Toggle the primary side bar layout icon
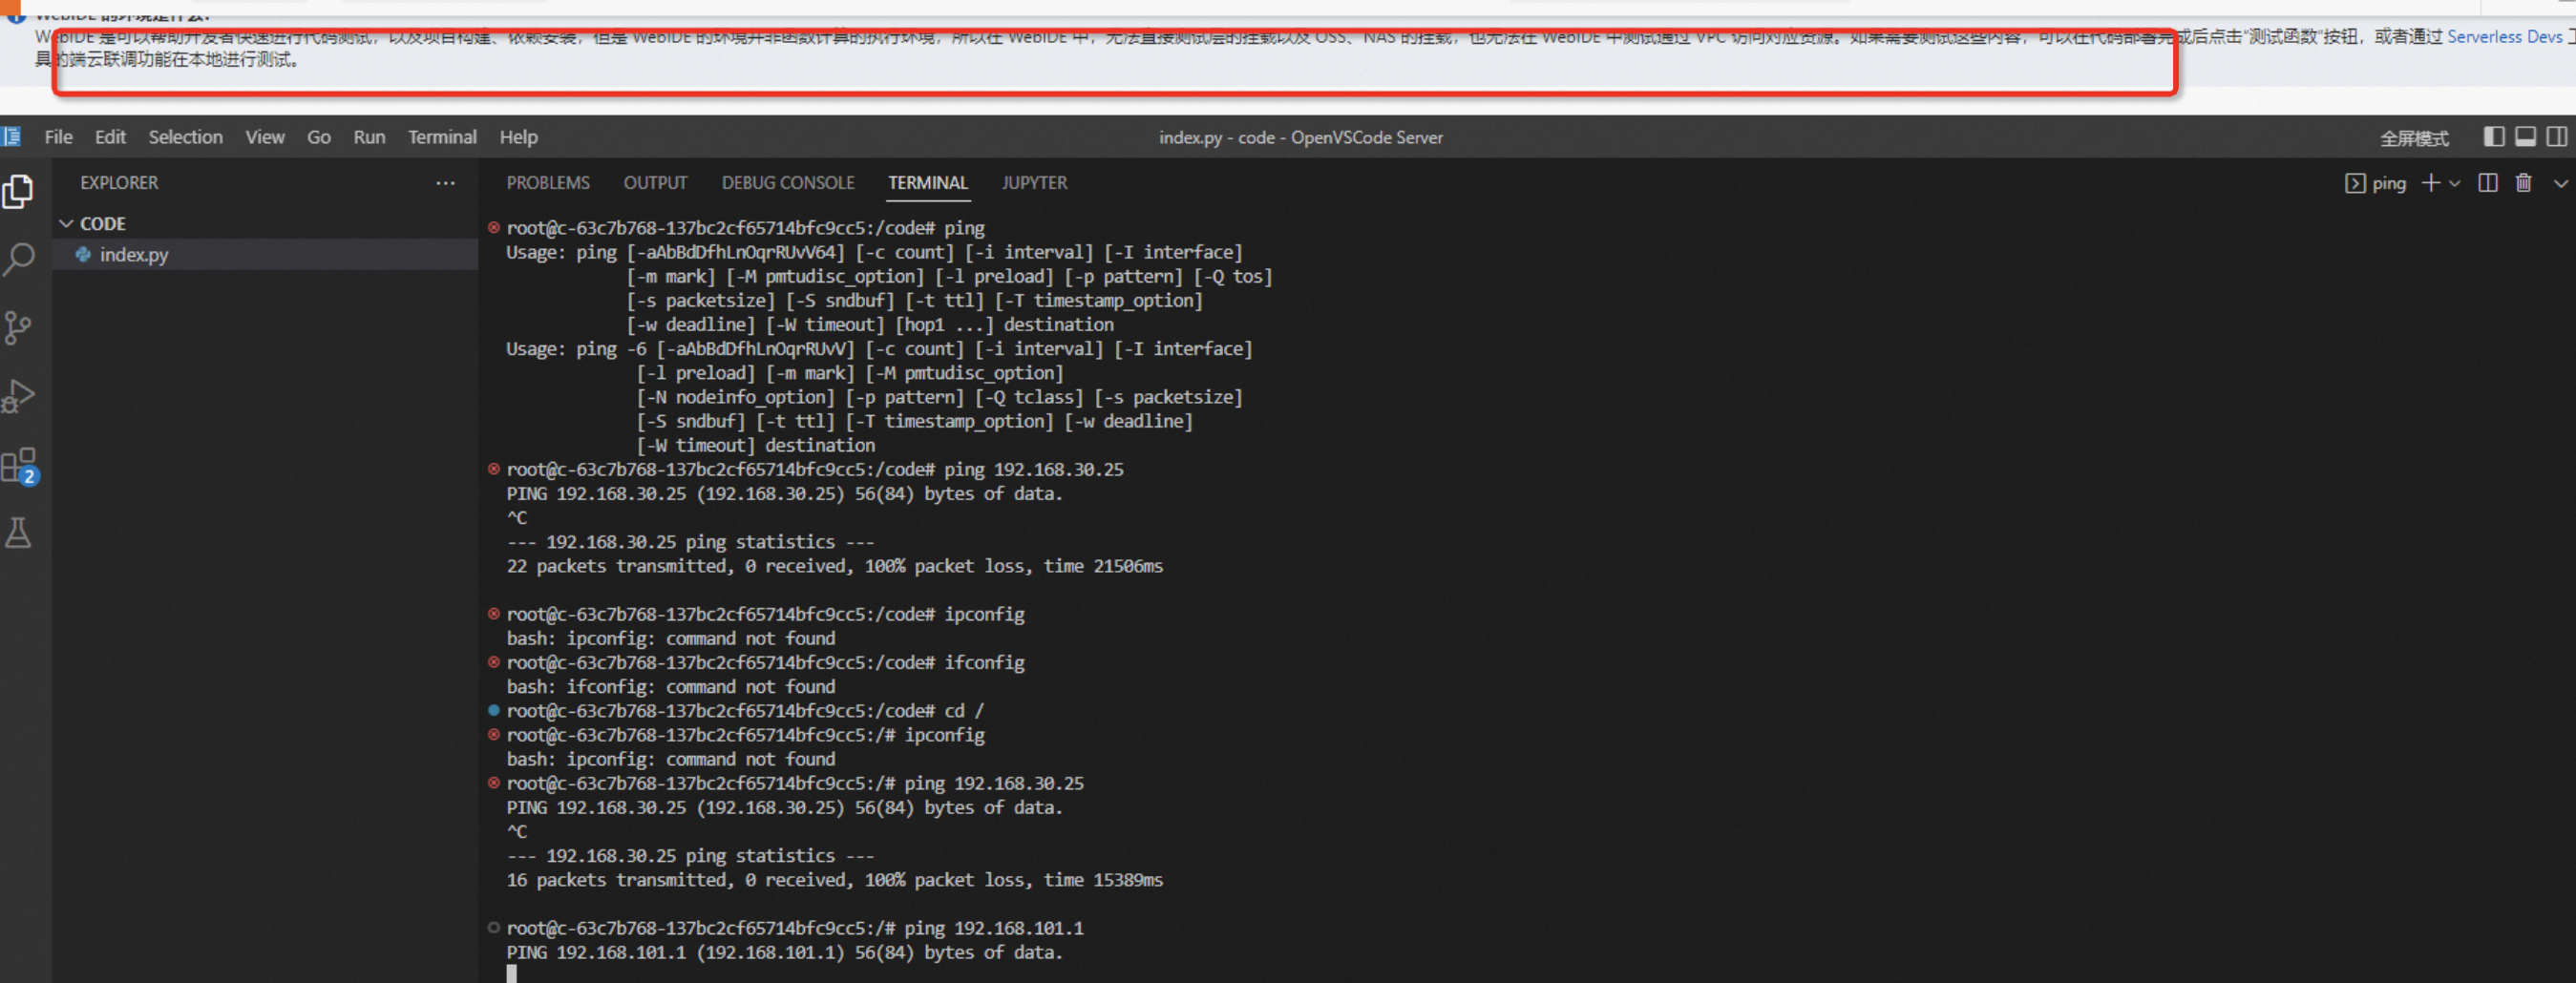The width and height of the screenshot is (2576, 983). click(2494, 137)
